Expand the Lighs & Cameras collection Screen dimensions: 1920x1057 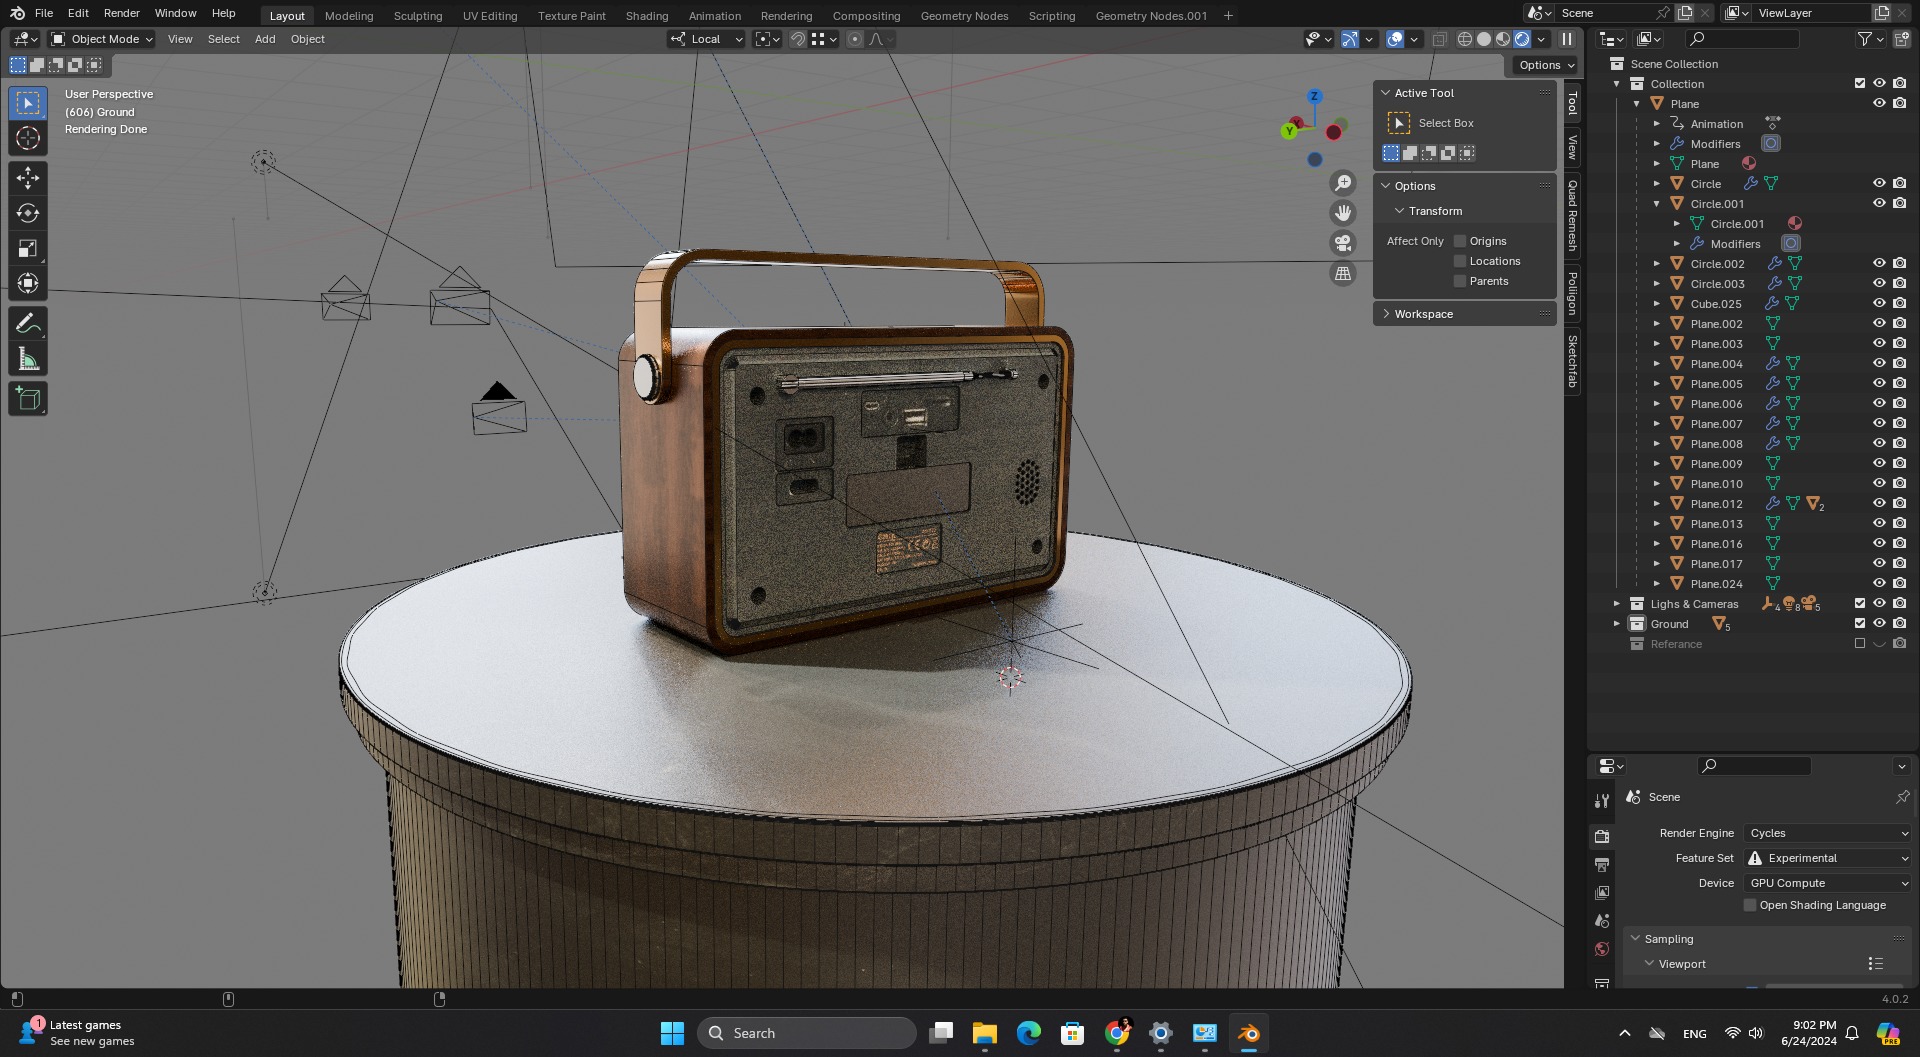pyautogui.click(x=1617, y=603)
